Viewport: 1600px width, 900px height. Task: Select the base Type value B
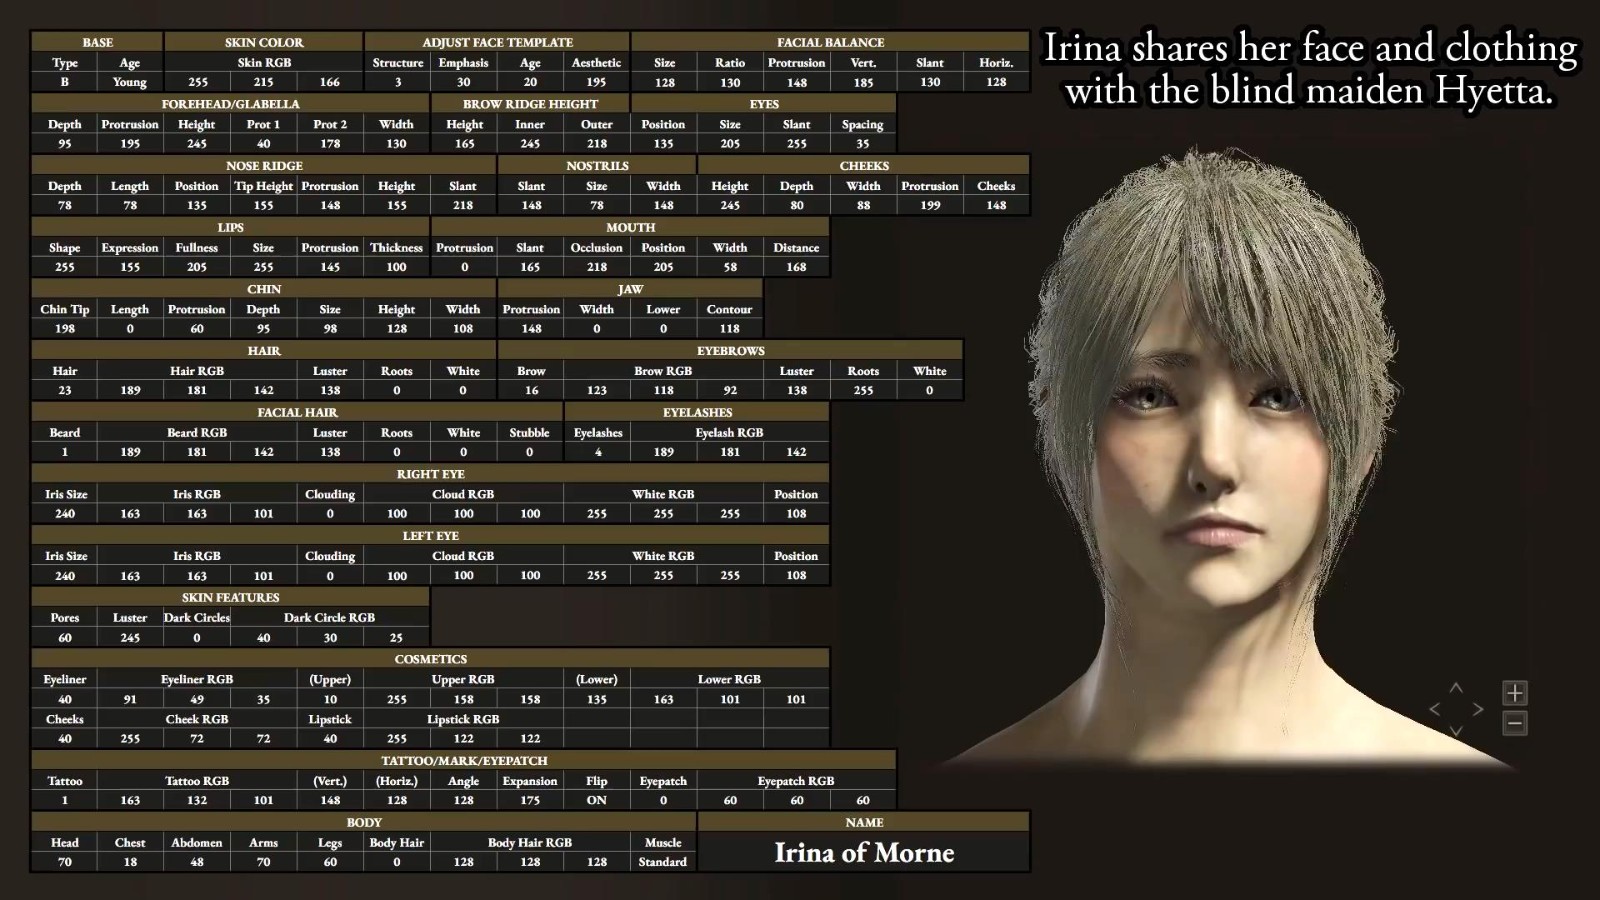64,82
